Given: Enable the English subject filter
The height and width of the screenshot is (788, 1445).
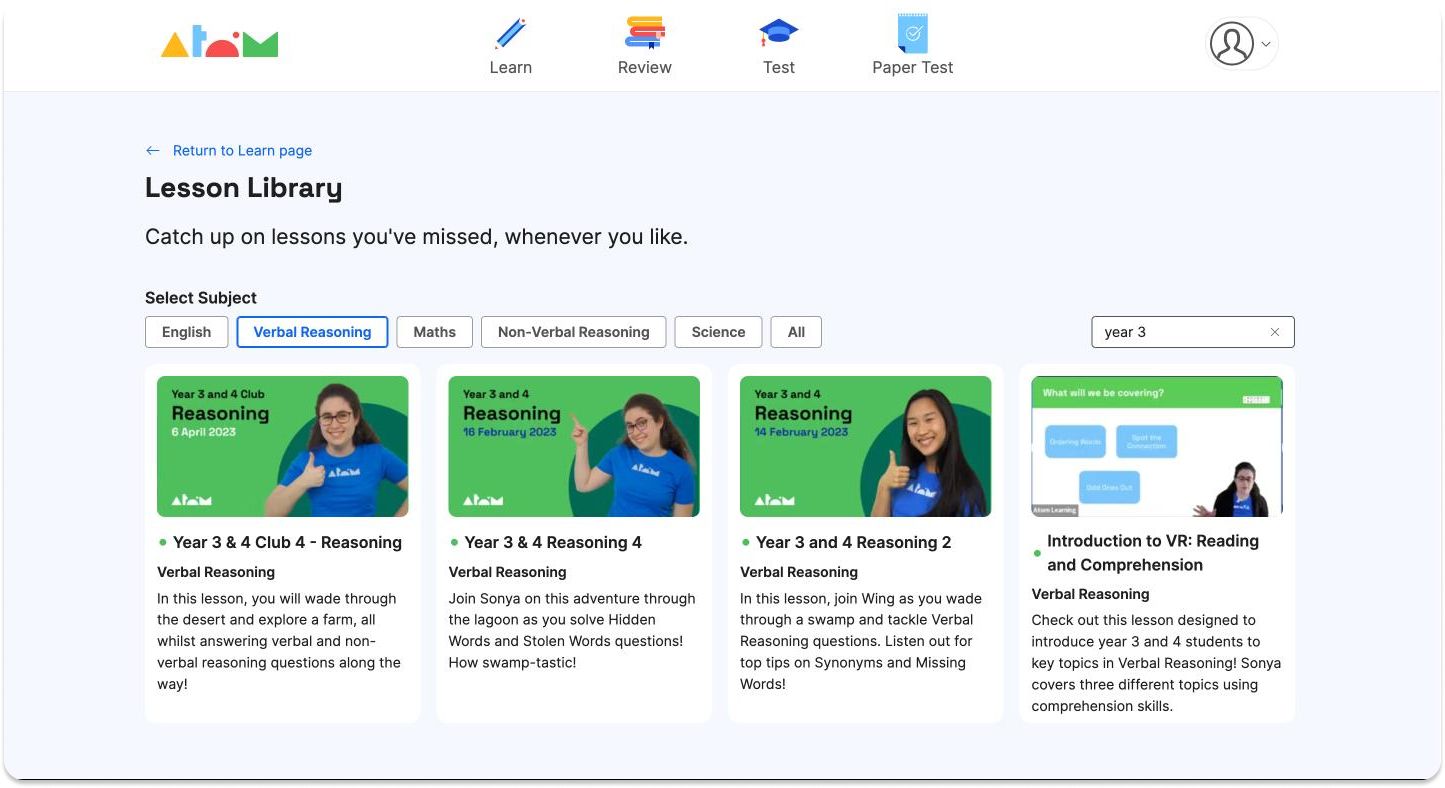Looking at the screenshot, I should [186, 331].
